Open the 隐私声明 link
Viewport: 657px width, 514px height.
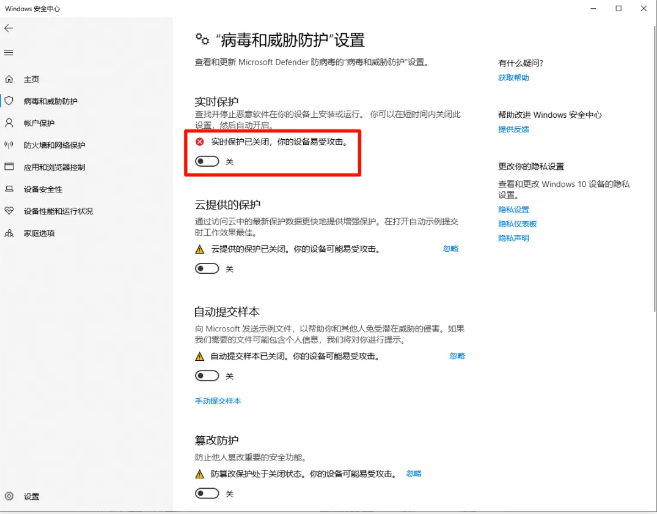click(x=513, y=238)
